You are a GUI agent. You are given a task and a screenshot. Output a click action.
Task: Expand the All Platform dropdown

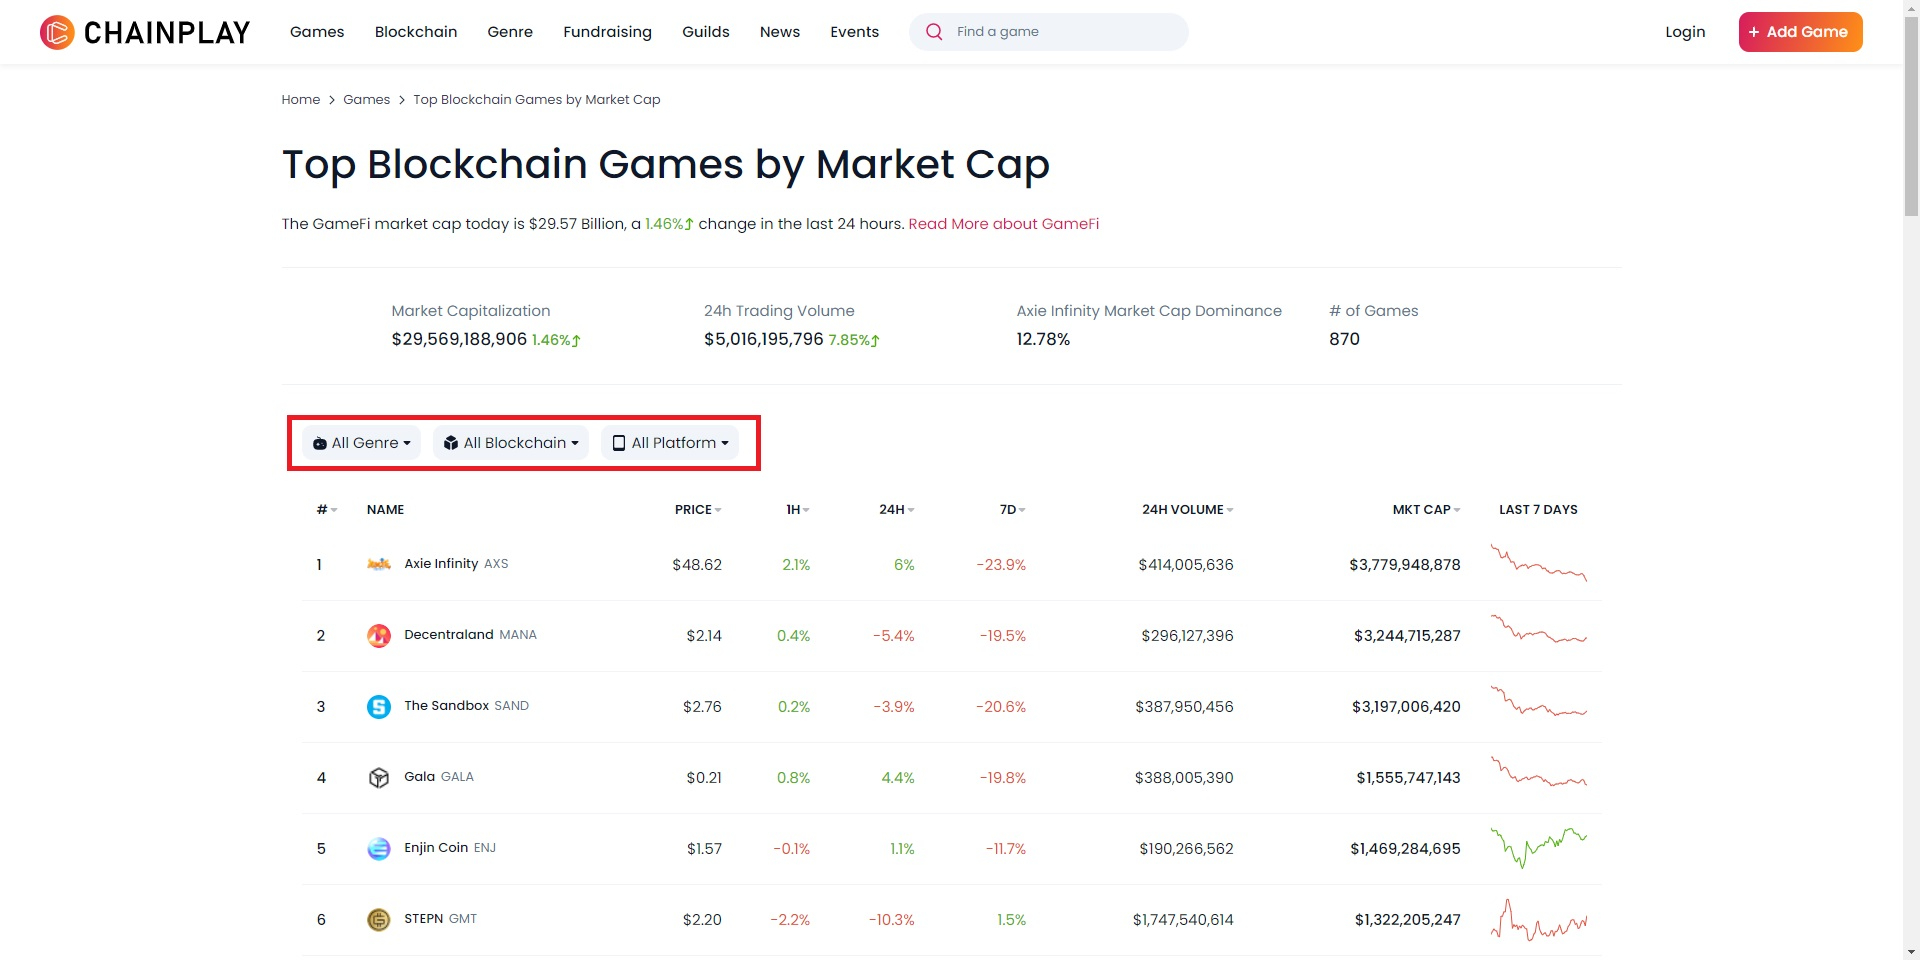[x=670, y=443]
